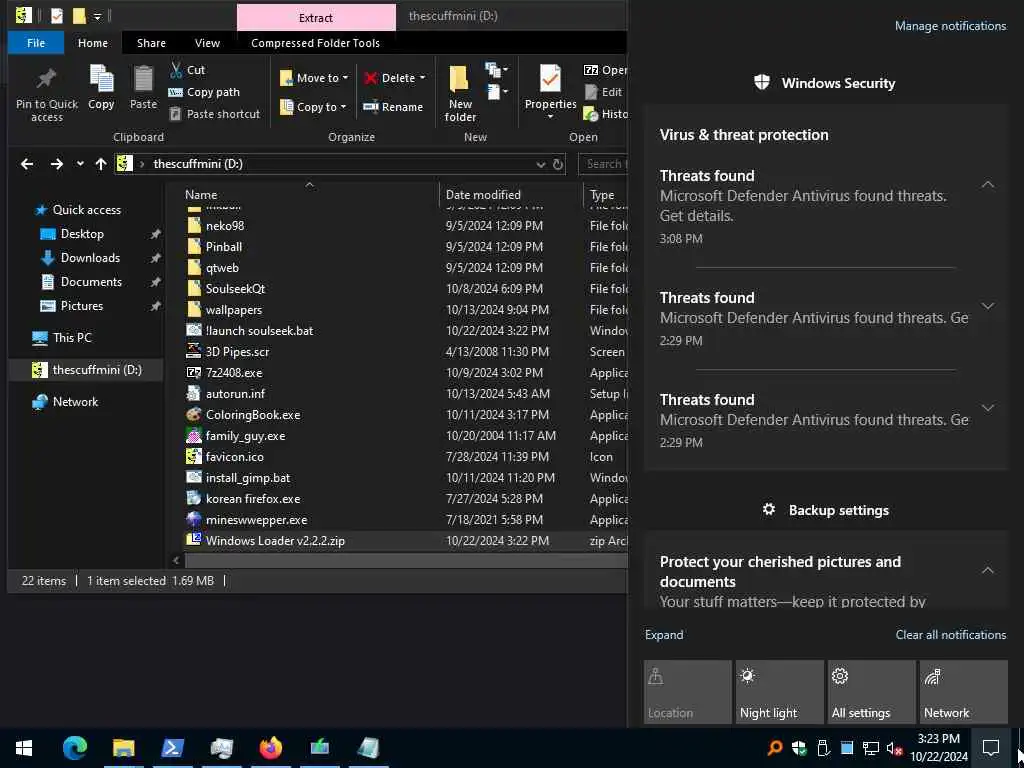Open Firefox from the taskbar
This screenshot has width=1024, height=768.
pyautogui.click(x=270, y=748)
